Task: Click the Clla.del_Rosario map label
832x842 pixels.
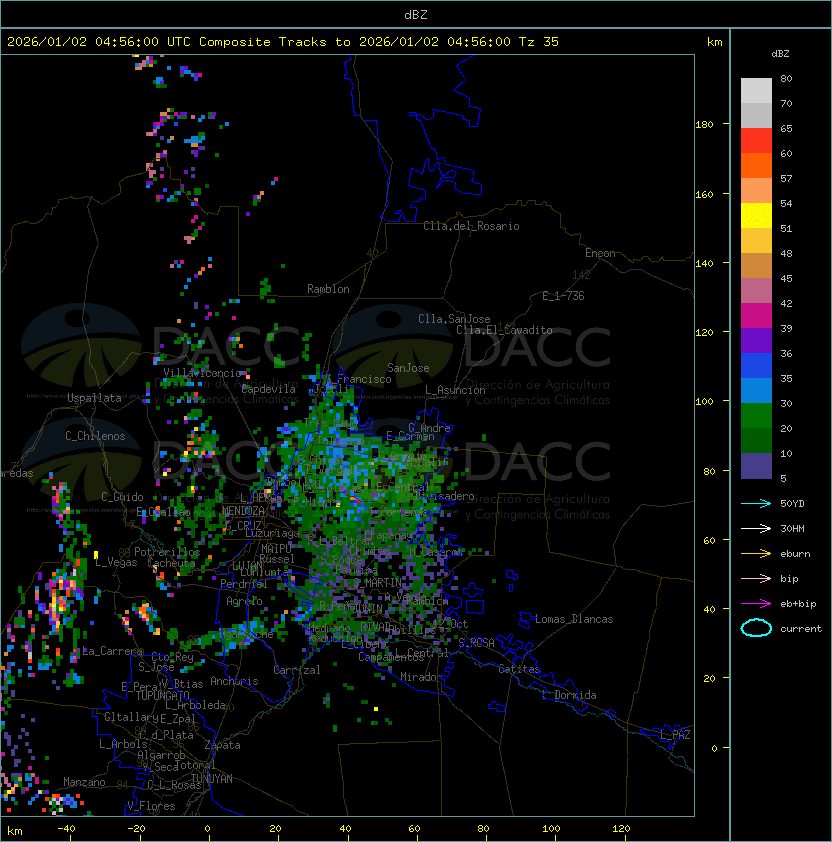Action: [471, 226]
